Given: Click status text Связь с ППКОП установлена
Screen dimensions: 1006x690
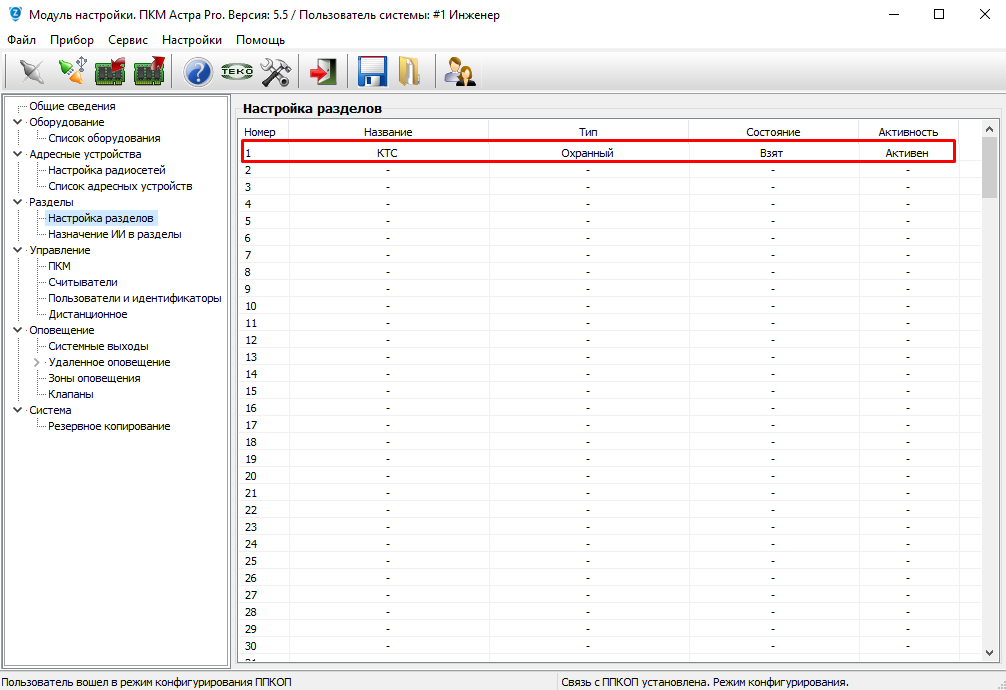Looking at the screenshot, I should coord(635,682).
